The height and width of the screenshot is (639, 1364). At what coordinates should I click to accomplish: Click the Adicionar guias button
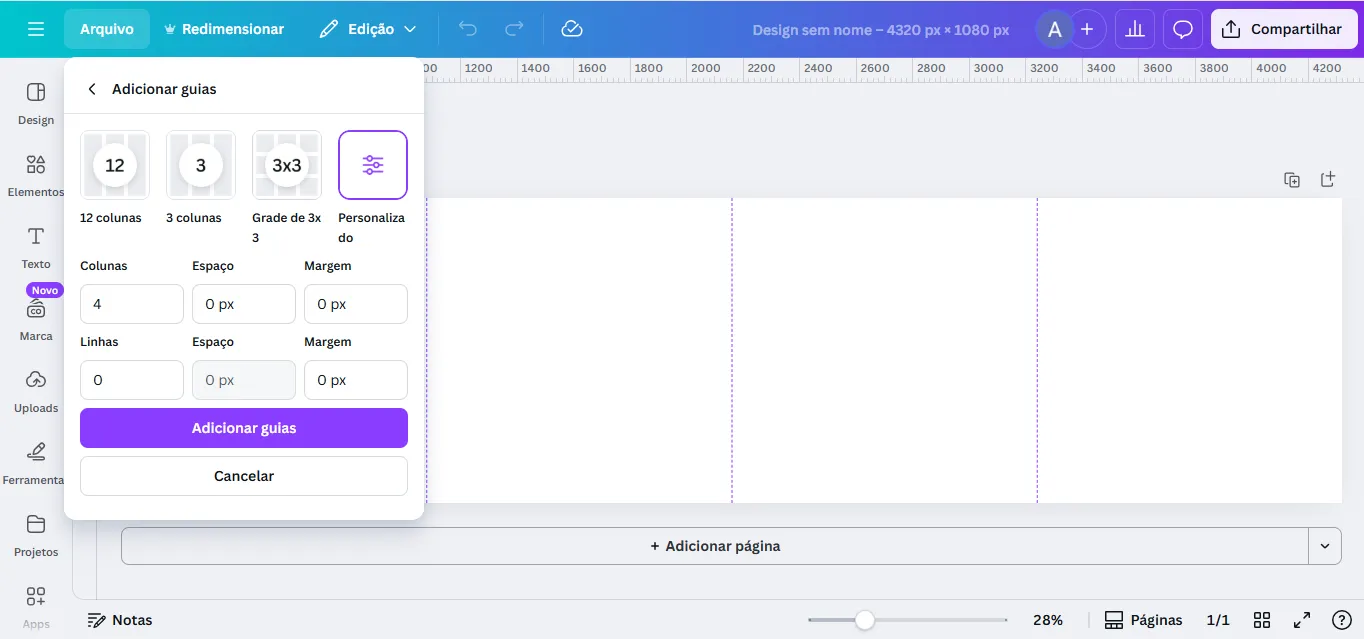244,428
